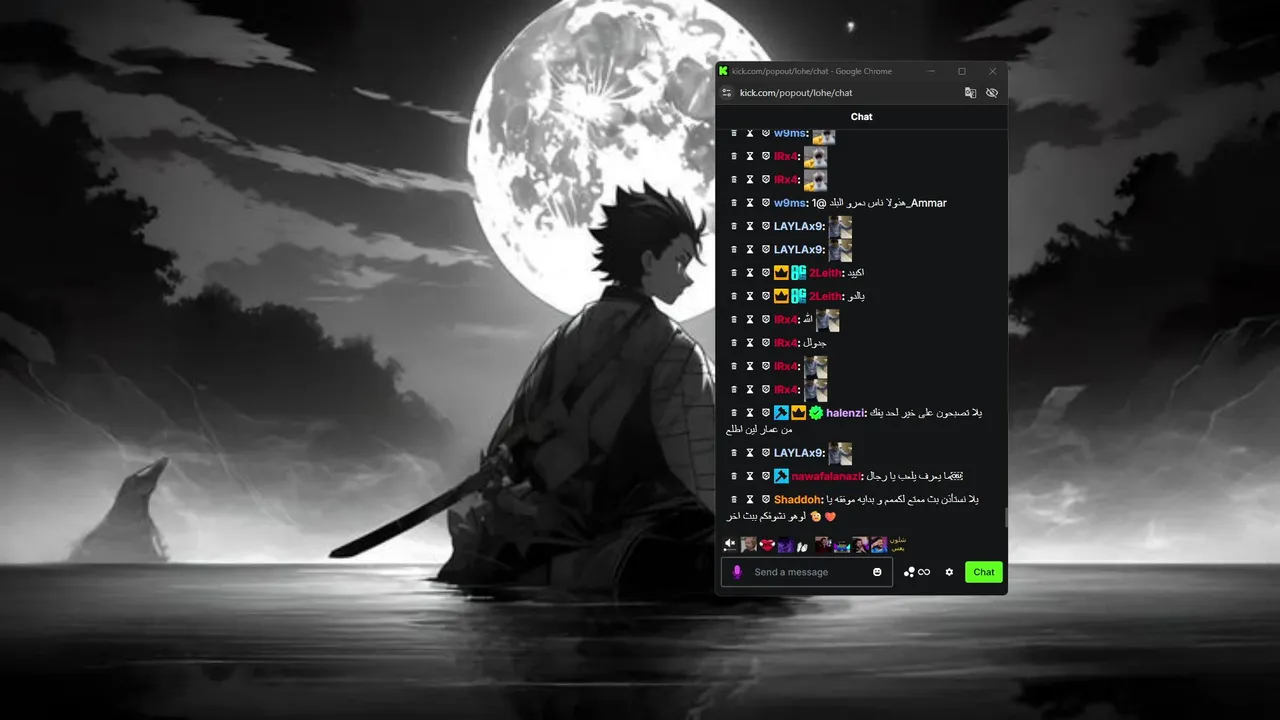Insert the purple character emote
Screen dimensions: 1280x720
pyautogui.click(x=785, y=545)
